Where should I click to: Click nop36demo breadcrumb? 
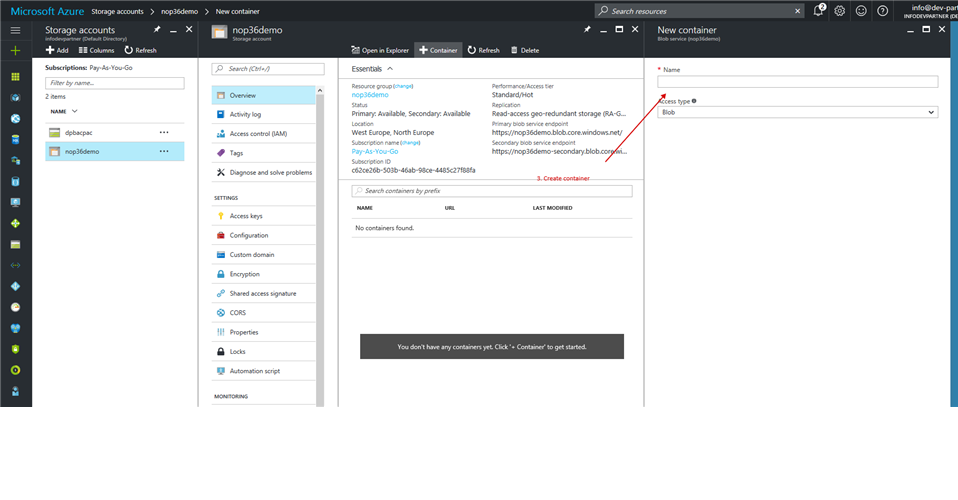click(180, 11)
